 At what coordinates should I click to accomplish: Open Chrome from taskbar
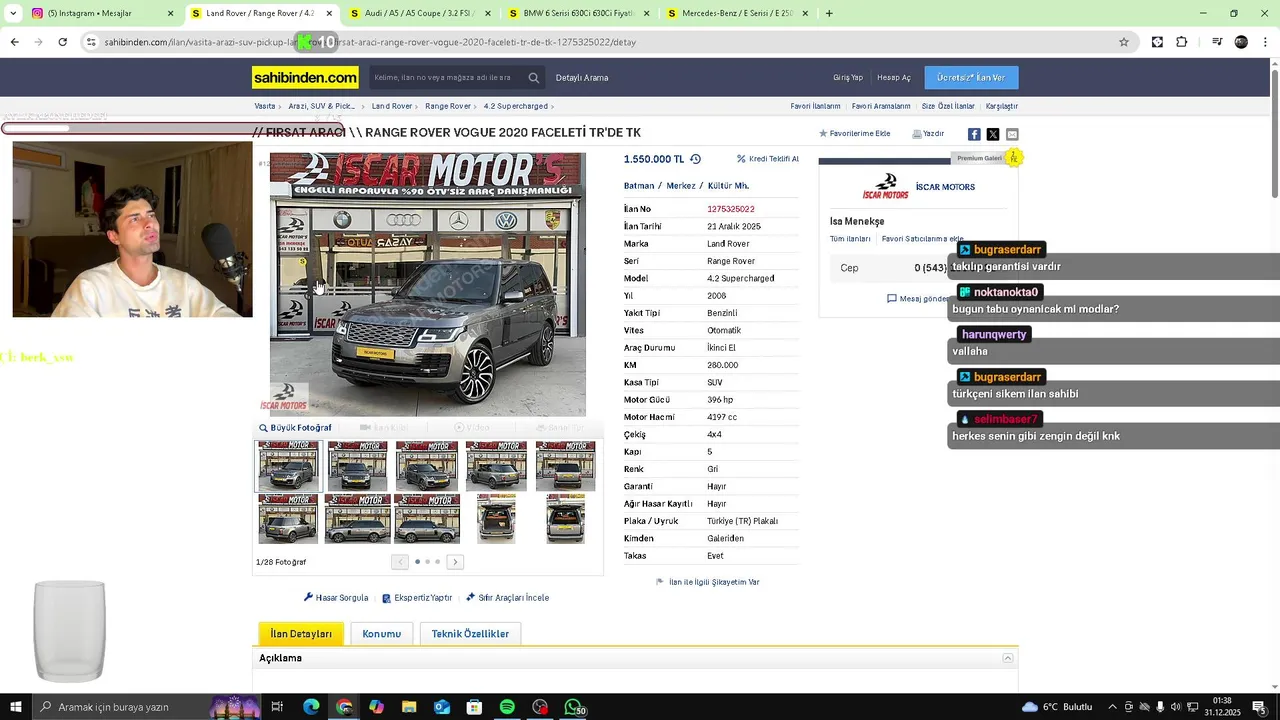pos(344,707)
